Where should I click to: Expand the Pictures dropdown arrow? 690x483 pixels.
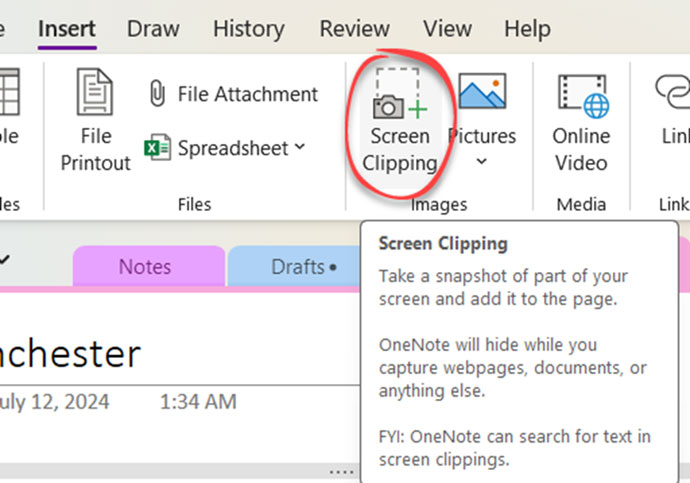[481, 161]
